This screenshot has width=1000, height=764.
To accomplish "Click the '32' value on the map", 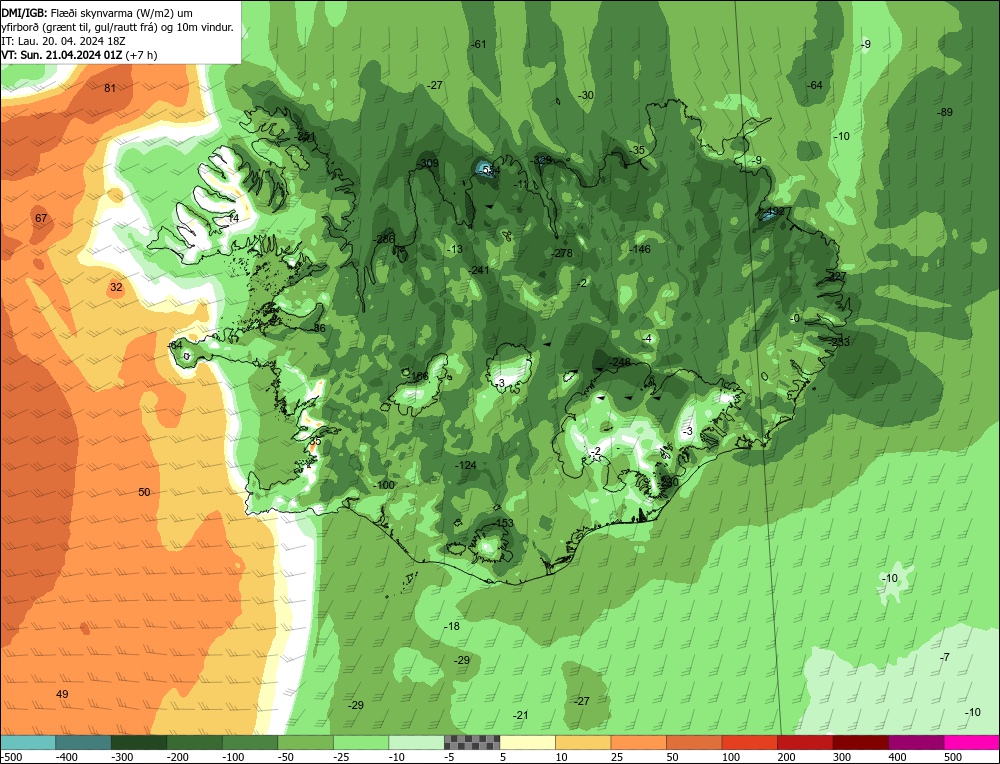I will pos(116,287).
